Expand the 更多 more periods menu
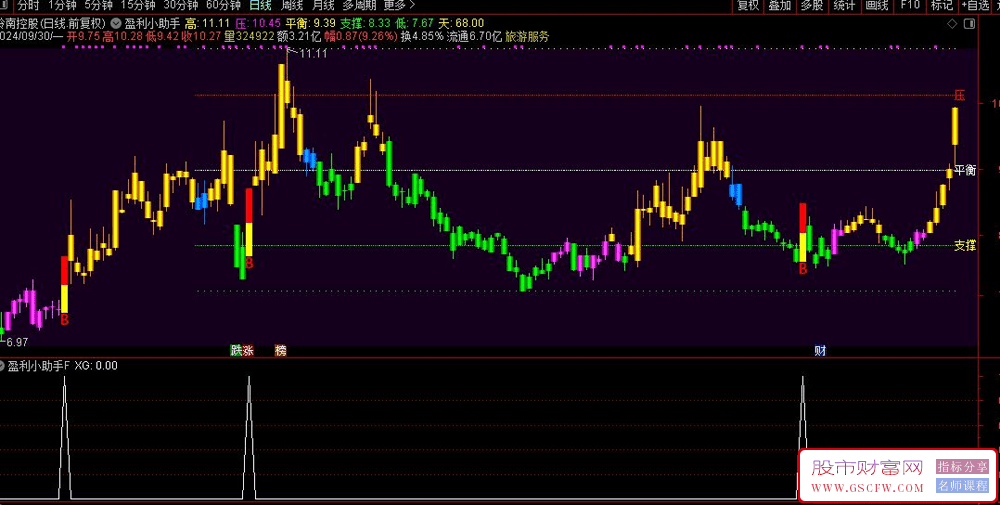 399,6
